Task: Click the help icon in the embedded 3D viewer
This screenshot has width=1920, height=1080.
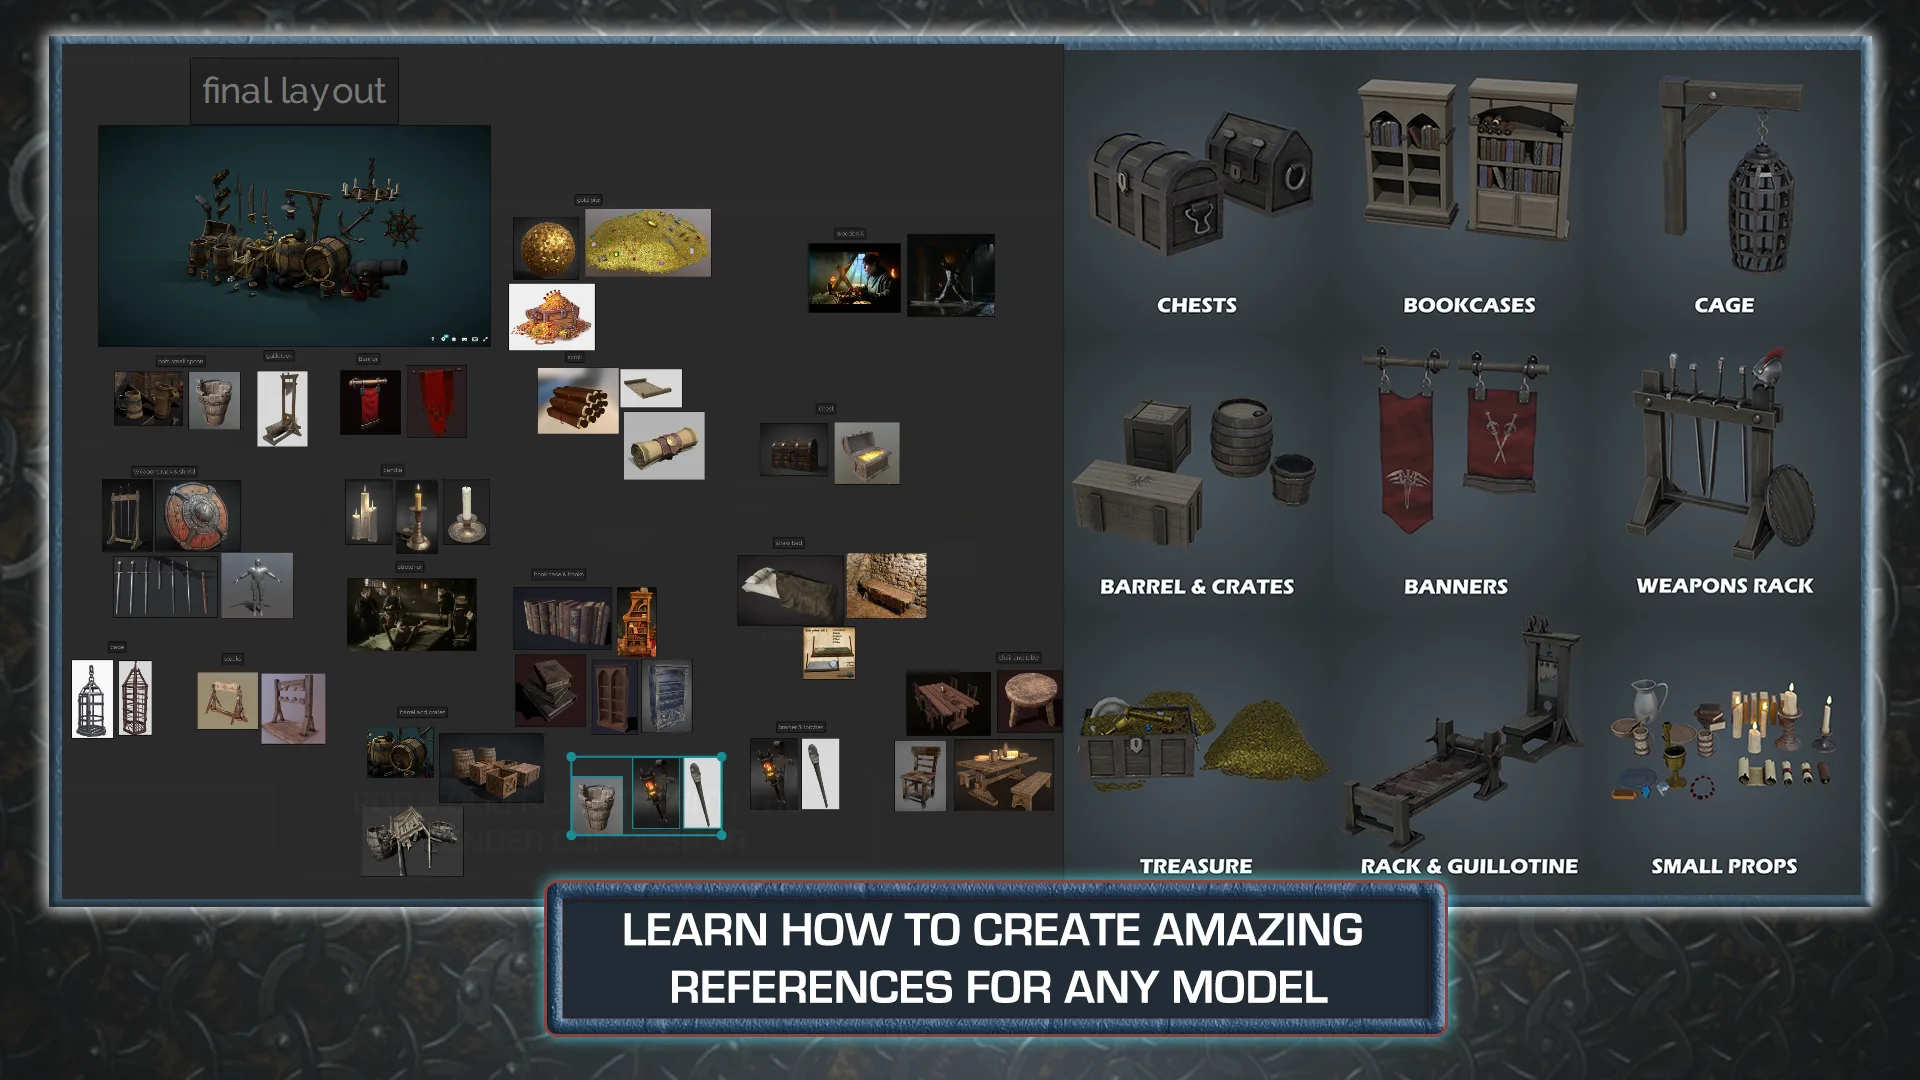Action: pyautogui.click(x=433, y=339)
